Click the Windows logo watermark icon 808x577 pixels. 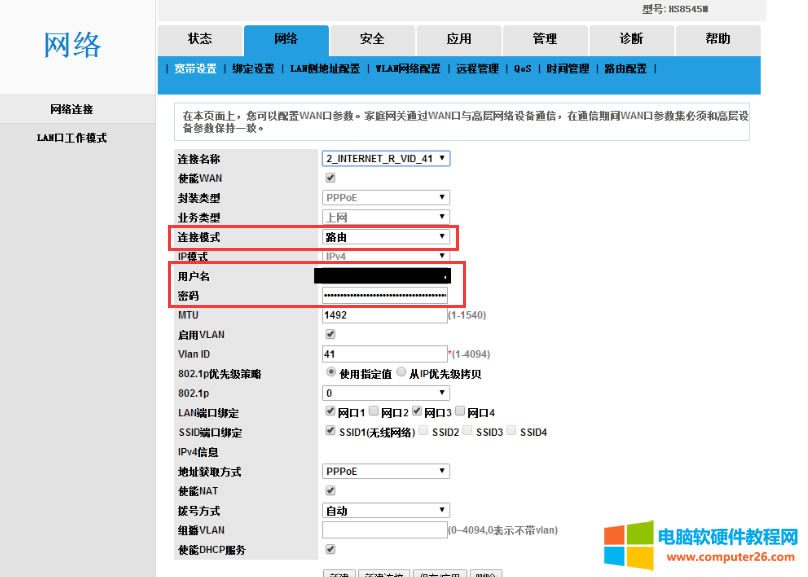[x=626, y=547]
